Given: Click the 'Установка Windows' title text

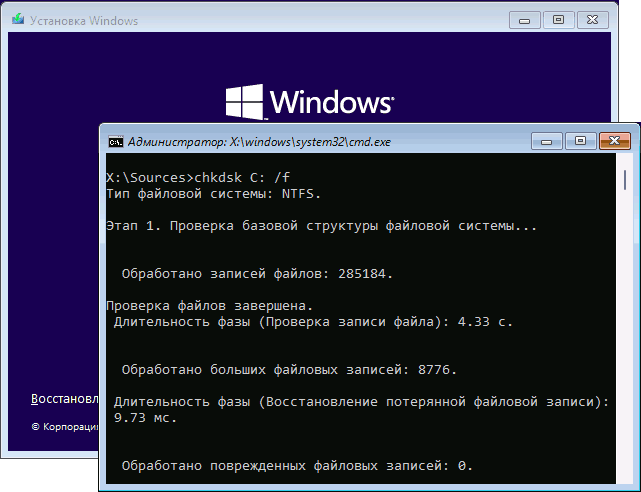Looking at the screenshot, I should tap(84, 21).
